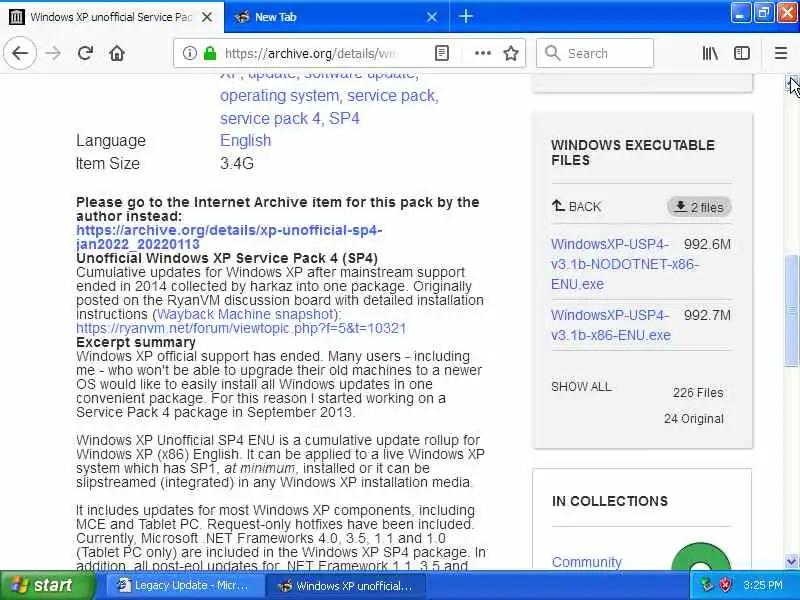Click the 226 Files text
800x600 pixels.
click(698, 392)
